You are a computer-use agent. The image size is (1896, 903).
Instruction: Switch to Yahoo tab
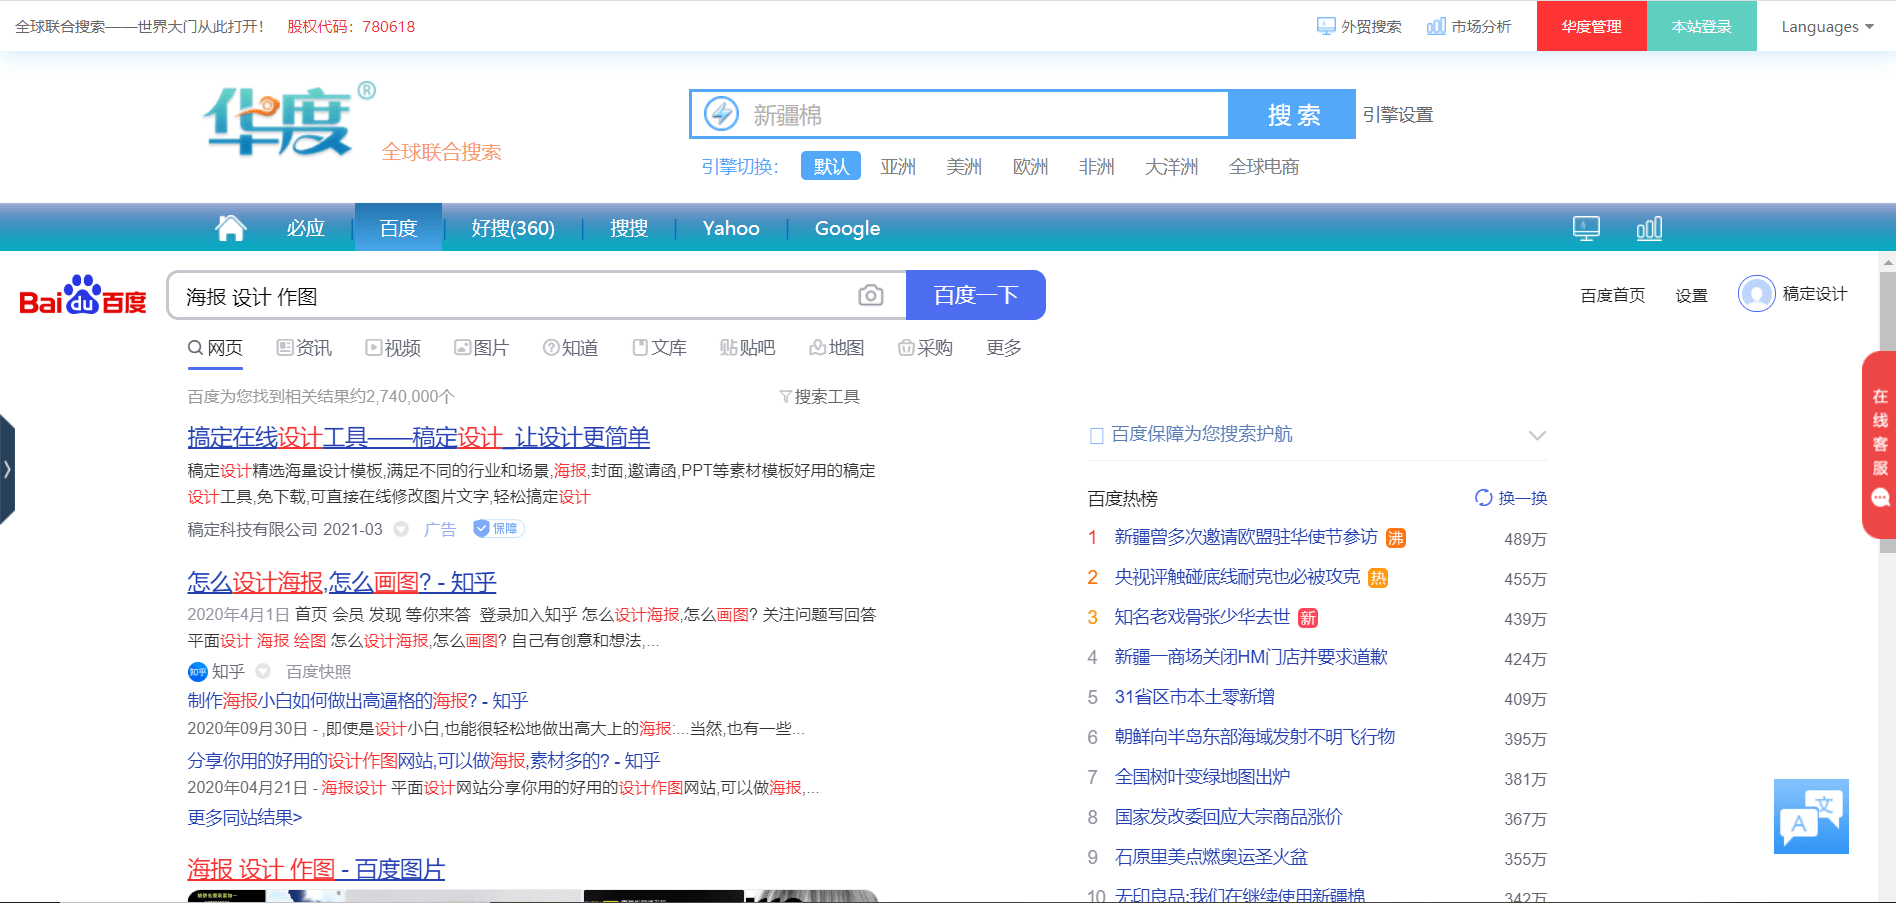731,228
